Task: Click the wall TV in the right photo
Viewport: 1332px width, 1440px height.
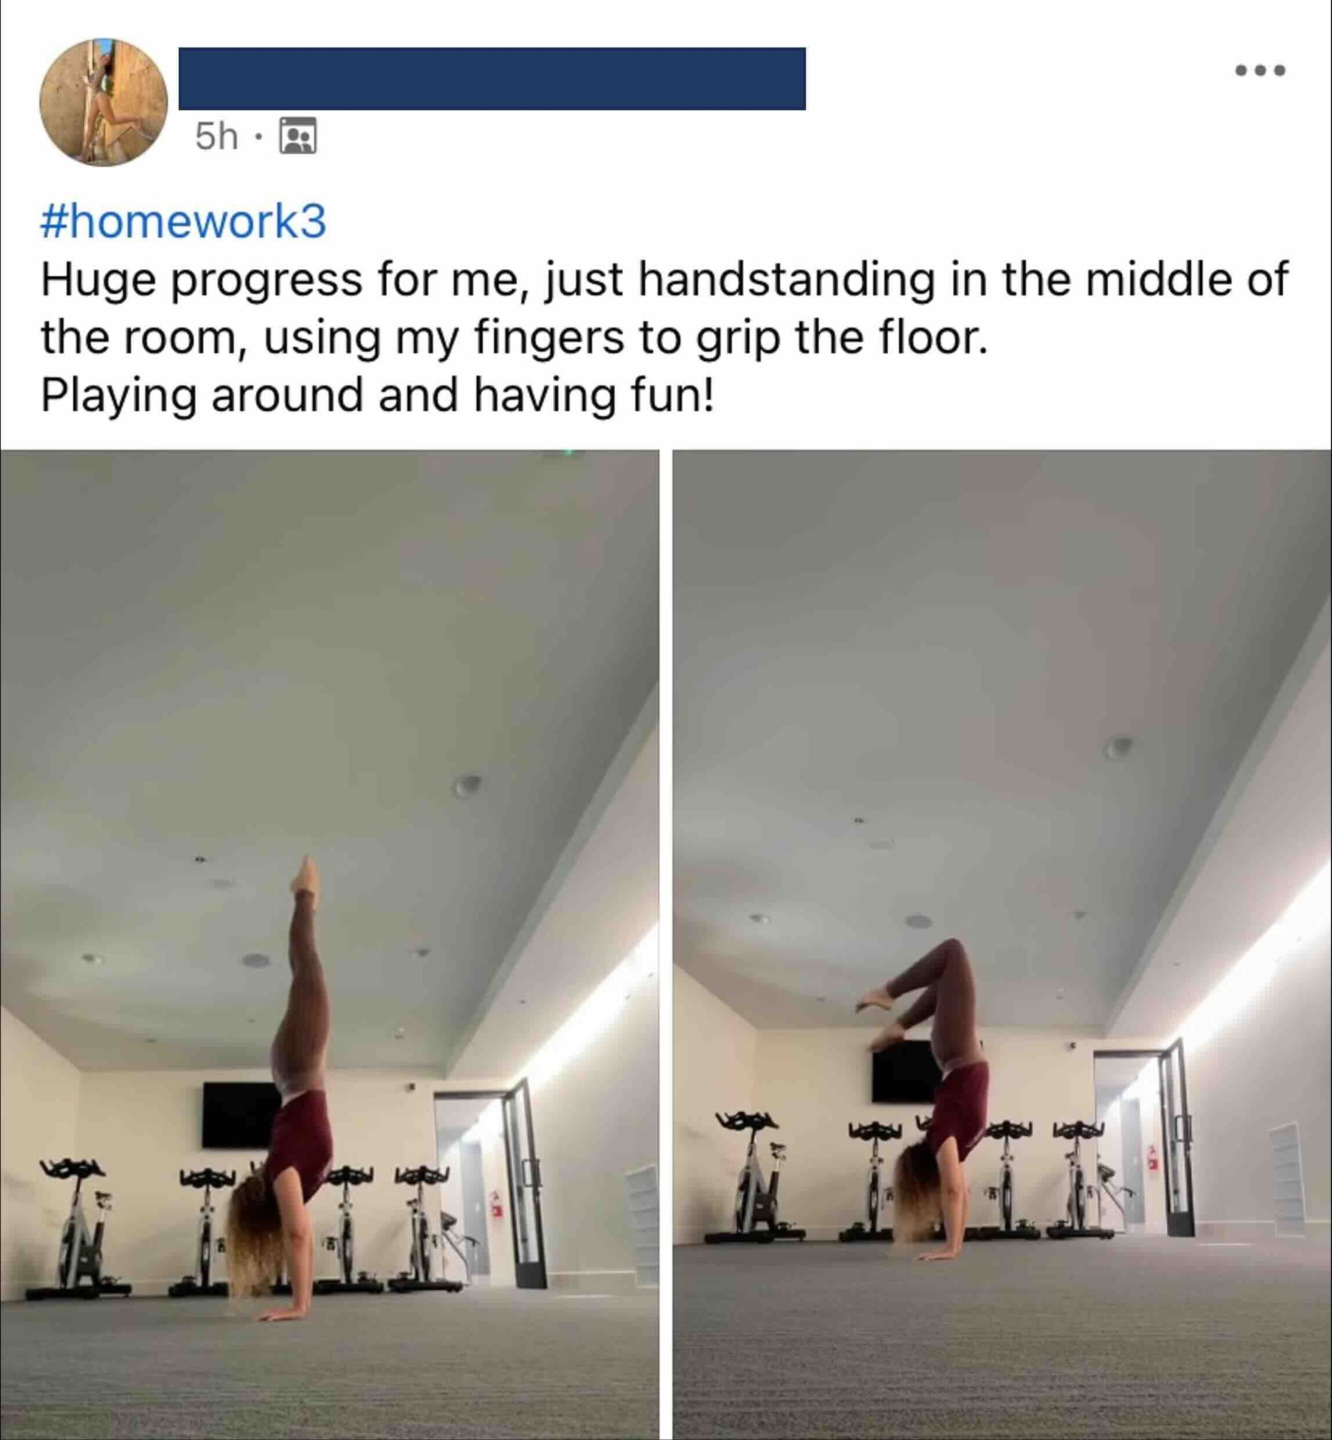Action: 906,1072
